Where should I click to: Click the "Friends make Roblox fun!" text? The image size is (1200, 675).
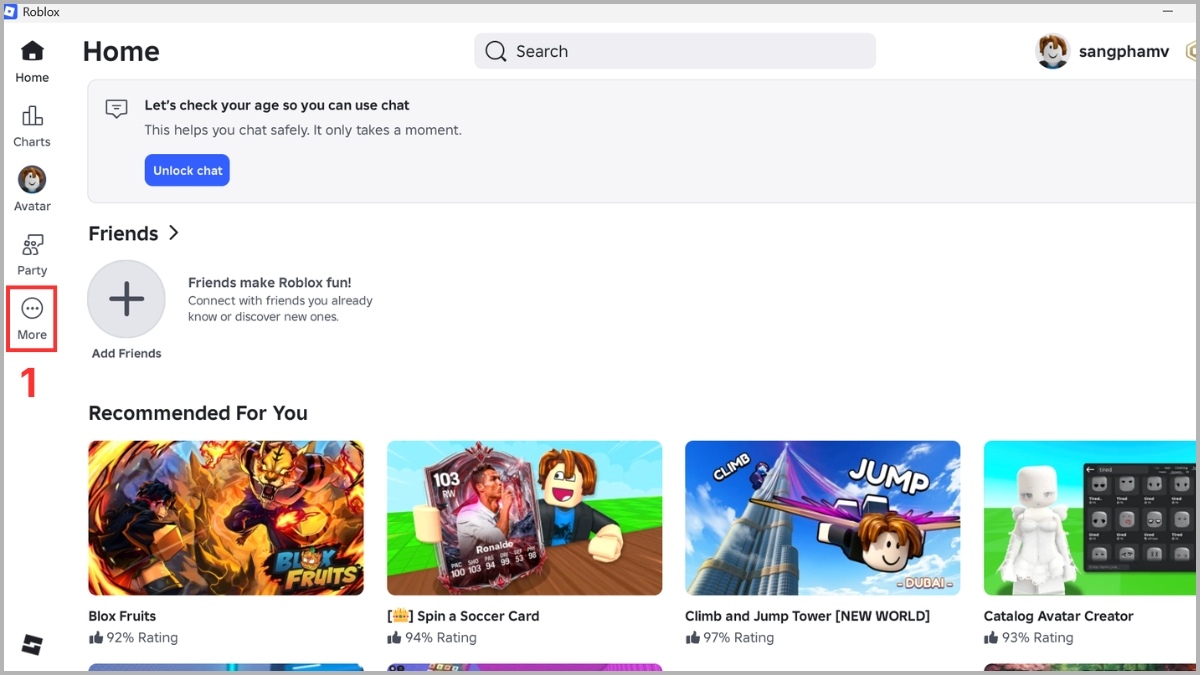click(270, 283)
